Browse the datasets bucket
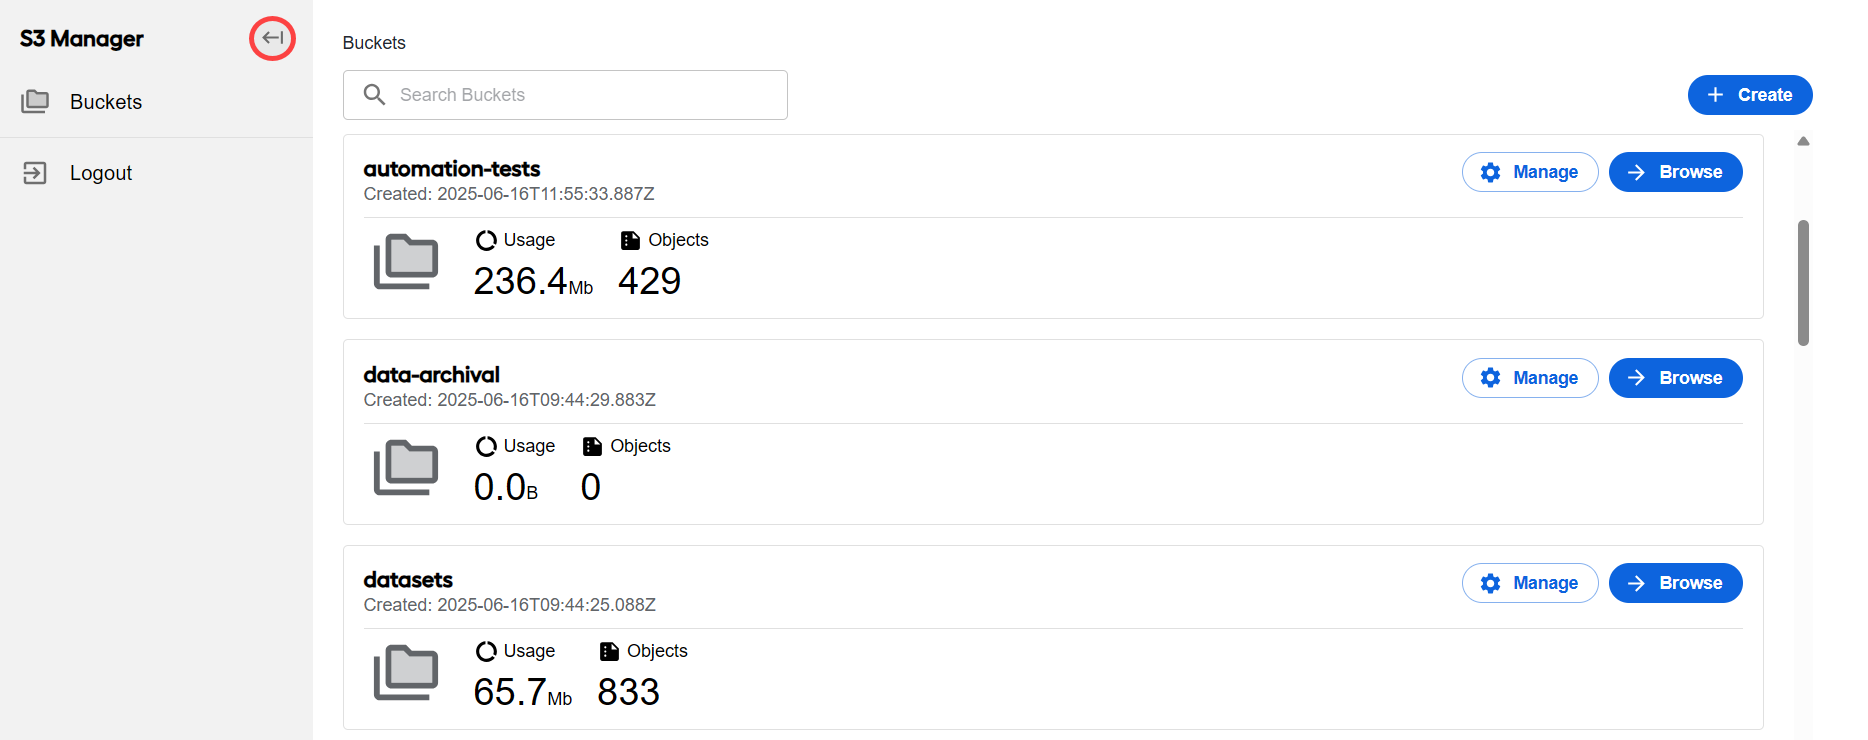Screen dimensions: 1868x740 point(1676,583)
